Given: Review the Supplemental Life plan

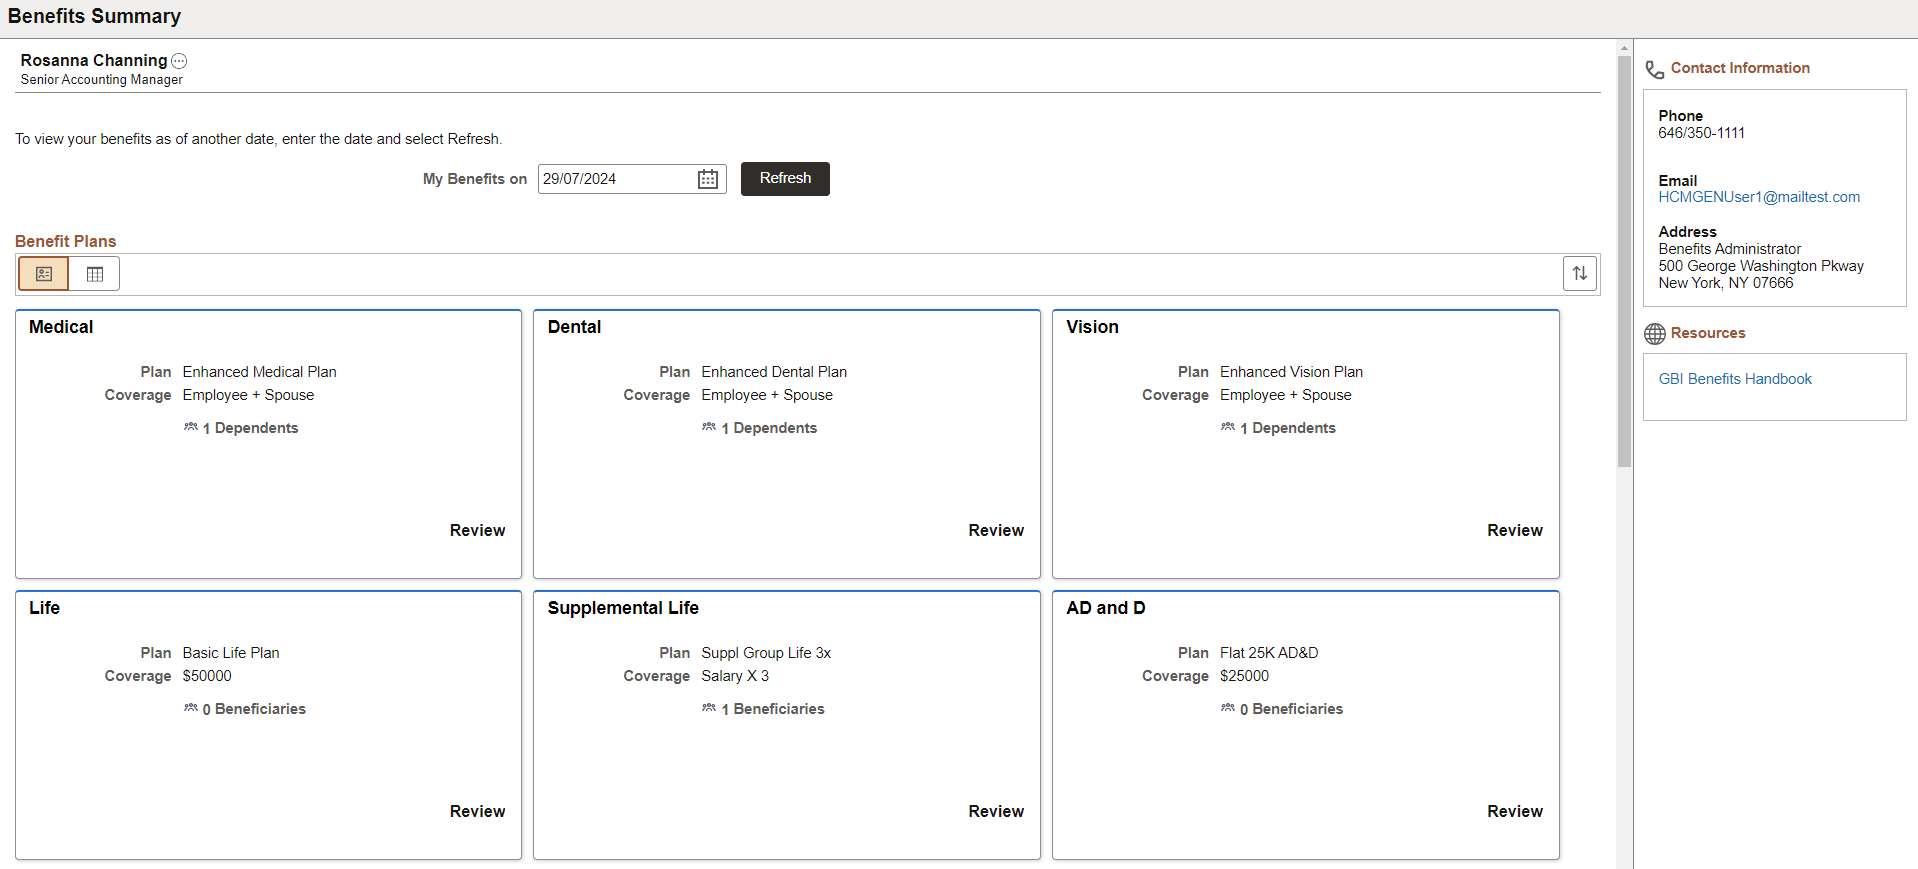Looking at the screenshot, I should [996, 812].
